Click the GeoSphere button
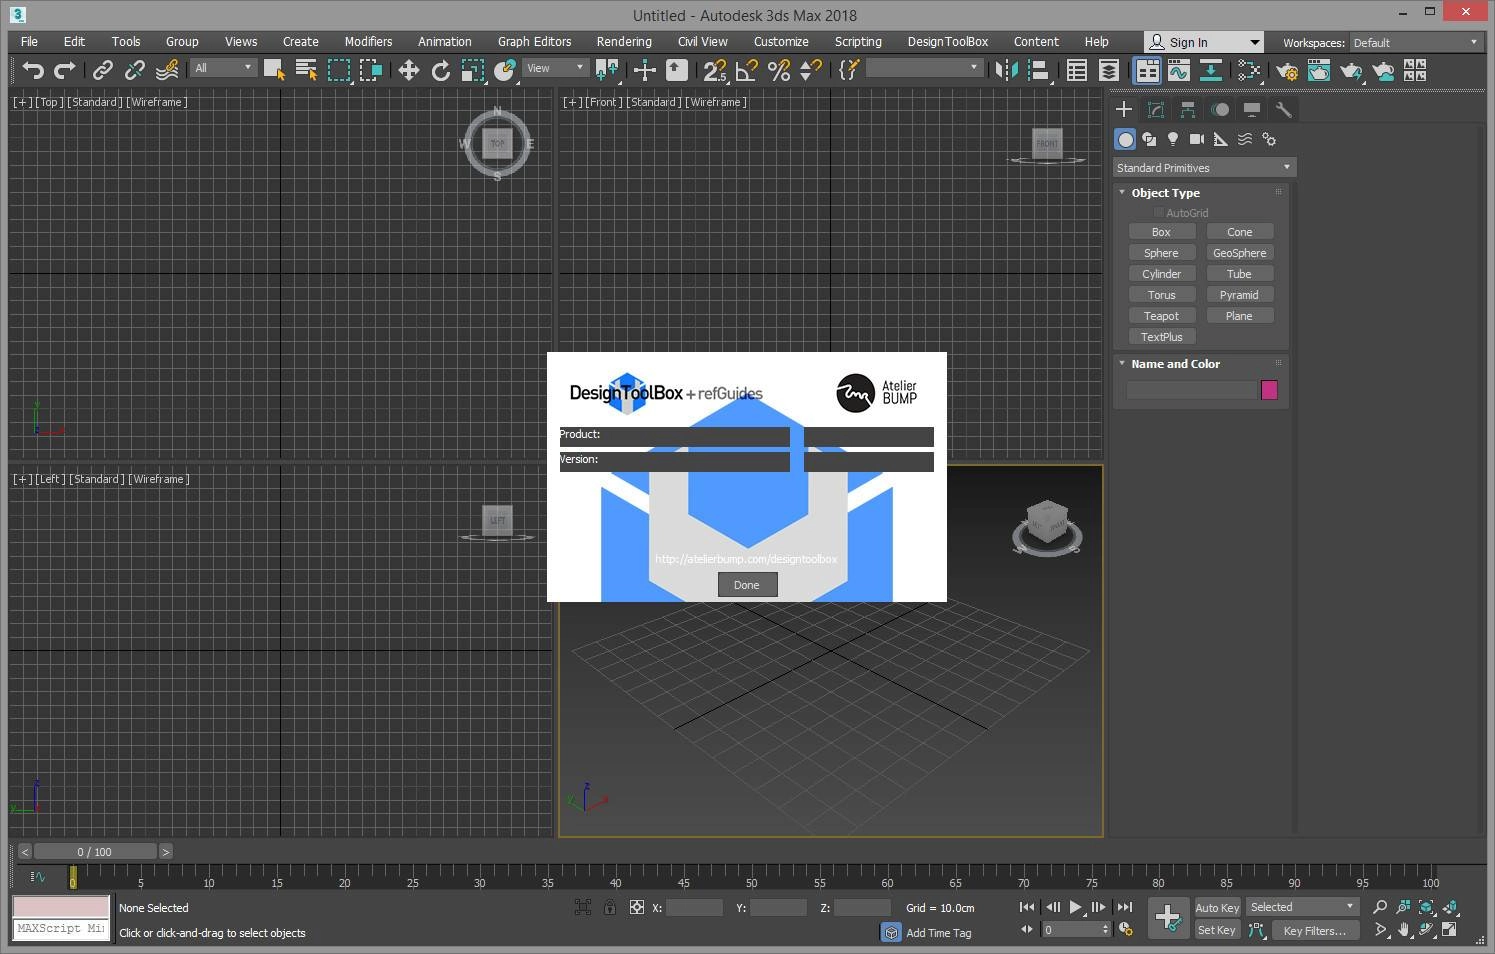The width and height of the screenshot is (1495, 954). point(1239,253)
